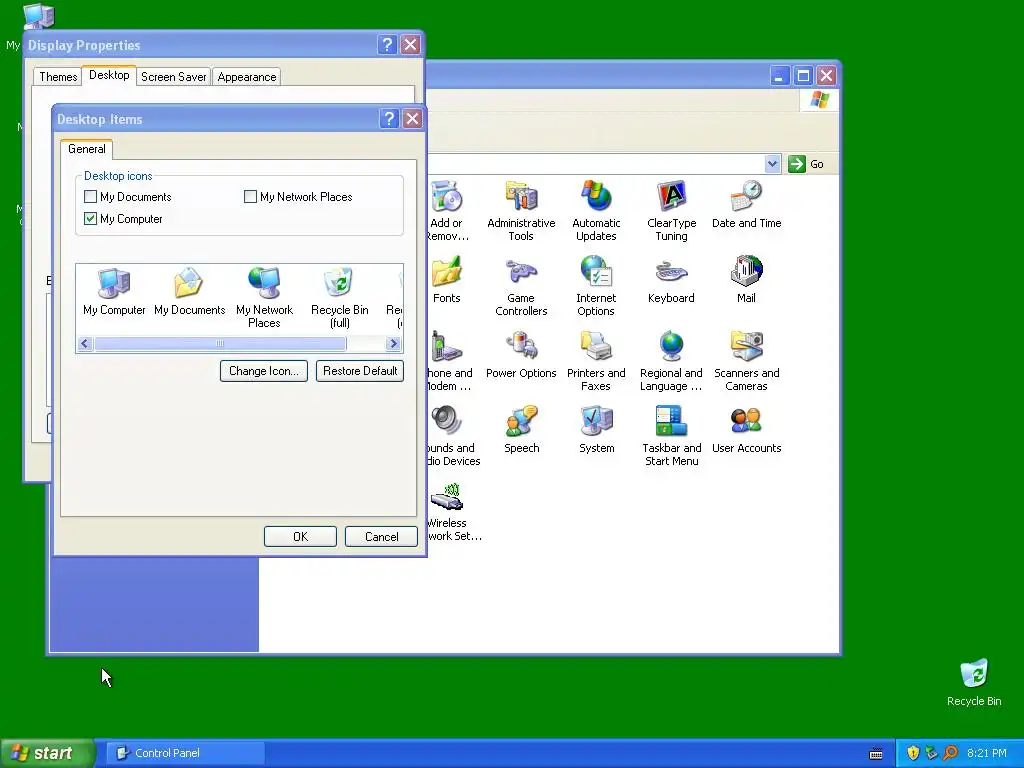1024x768 pixels.
Task: Click the magnifier tray icon
Action: (x=950, y=753)
